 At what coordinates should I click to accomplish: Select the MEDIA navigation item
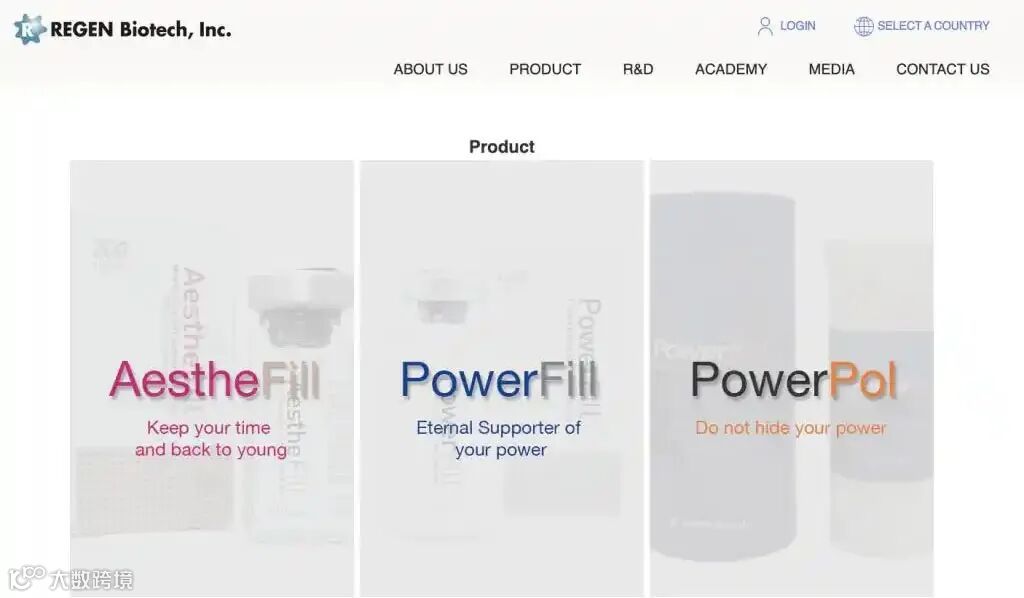(831, 69)
